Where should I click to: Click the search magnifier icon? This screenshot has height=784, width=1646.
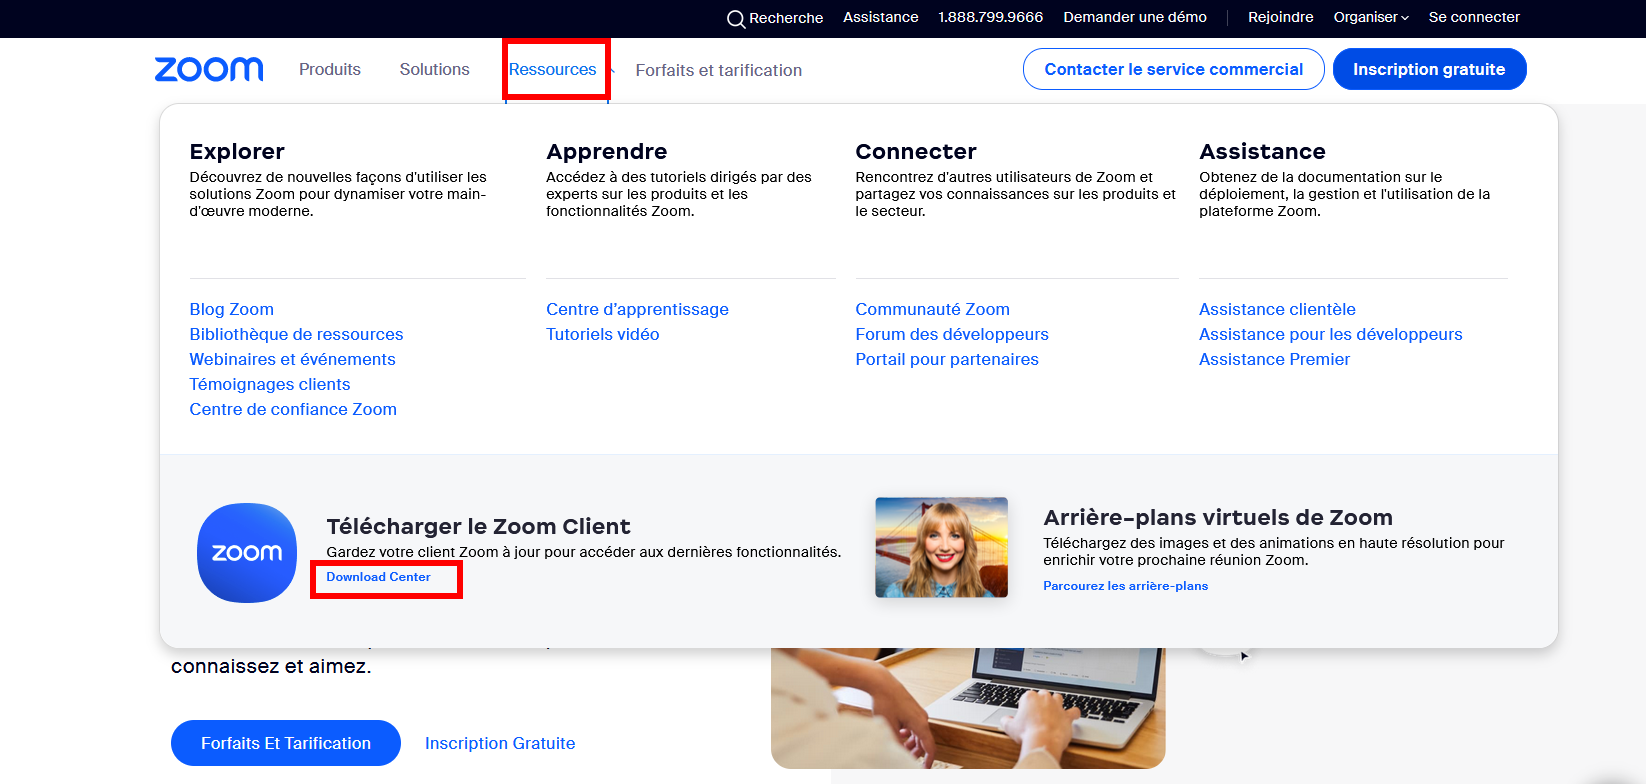pyautogui.click(x=736, y=18)
